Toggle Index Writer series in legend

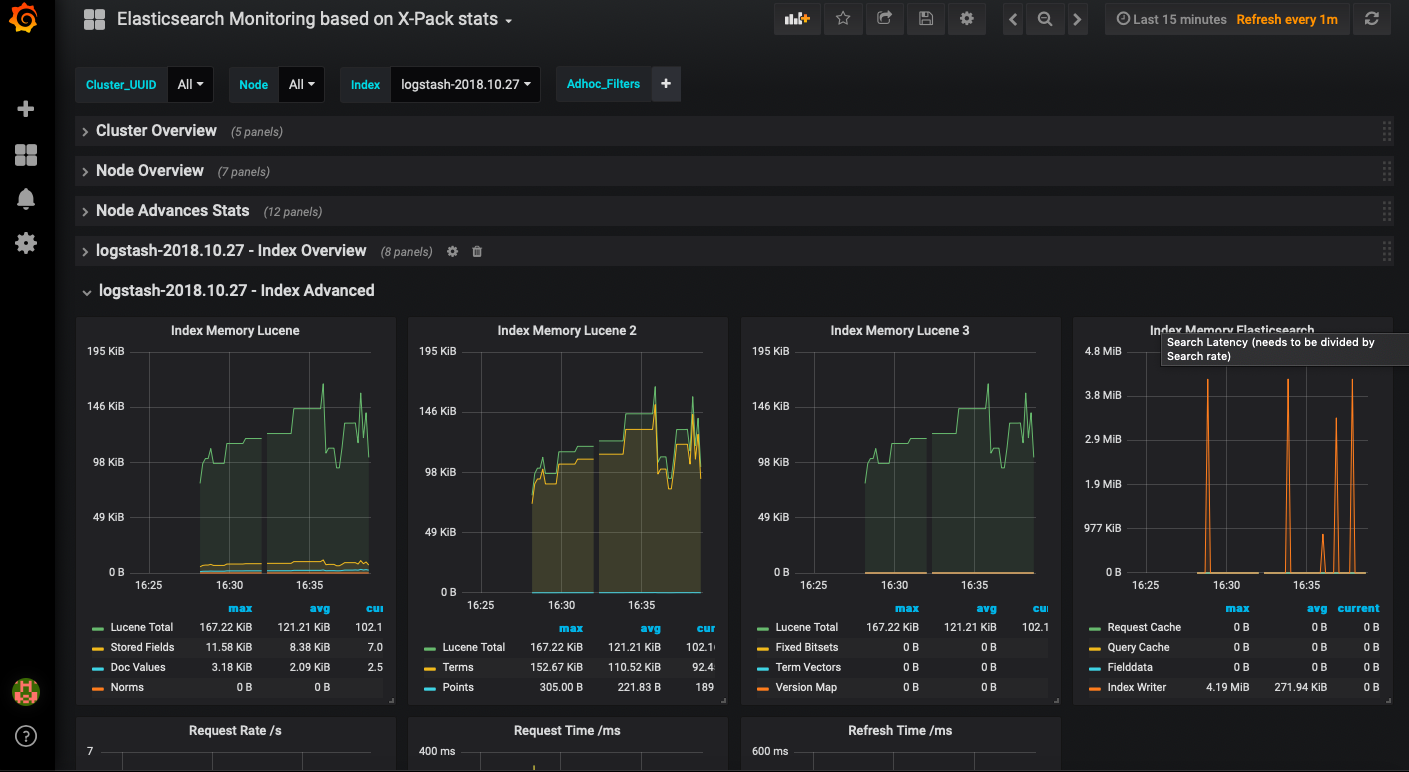click(x=1136, y=687)
